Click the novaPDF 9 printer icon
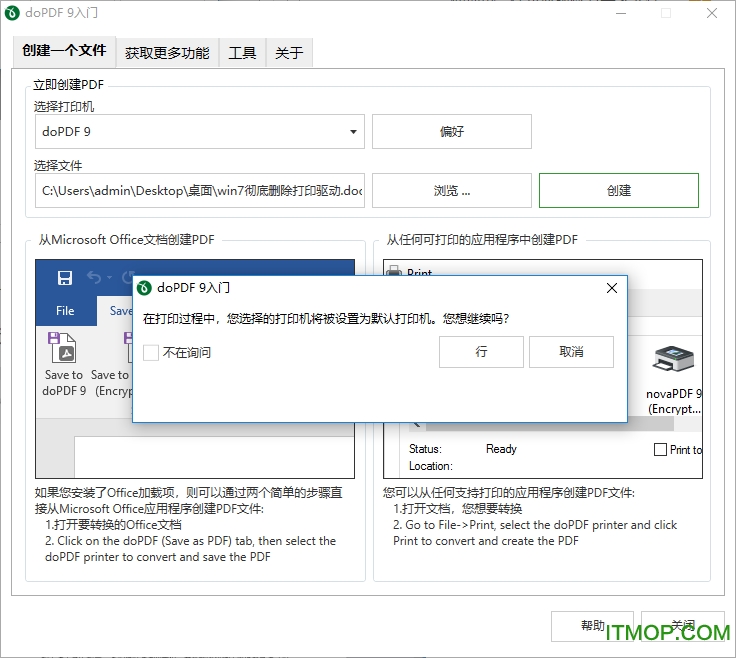 coord(673,360)
